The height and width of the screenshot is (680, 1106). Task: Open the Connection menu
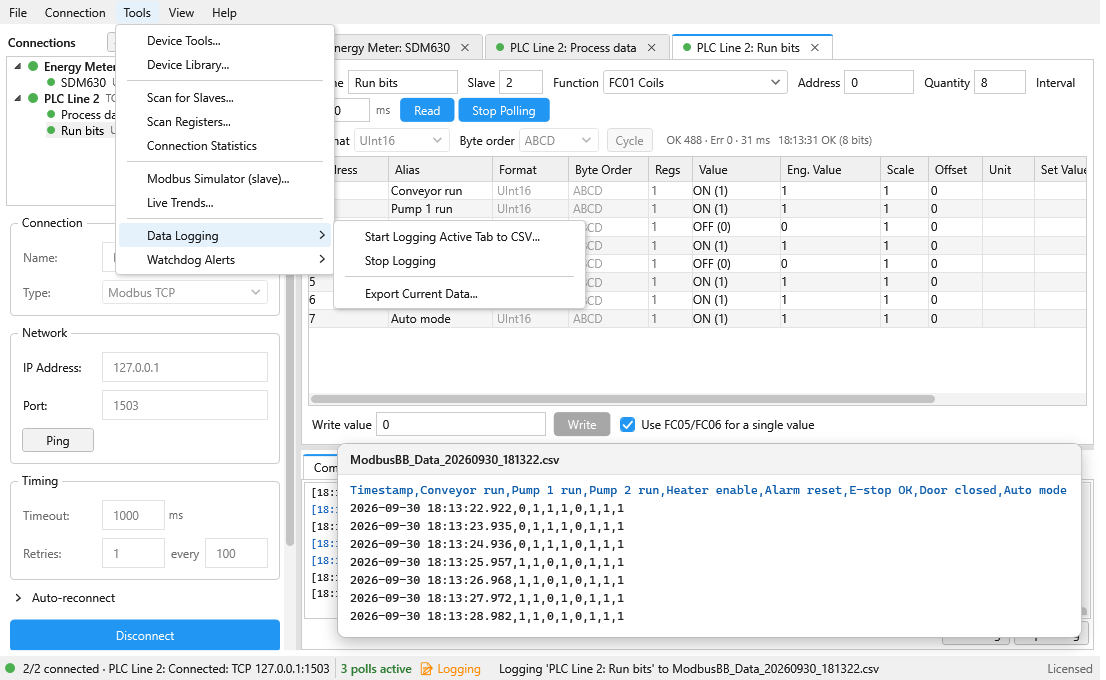[x=75, y=13]
